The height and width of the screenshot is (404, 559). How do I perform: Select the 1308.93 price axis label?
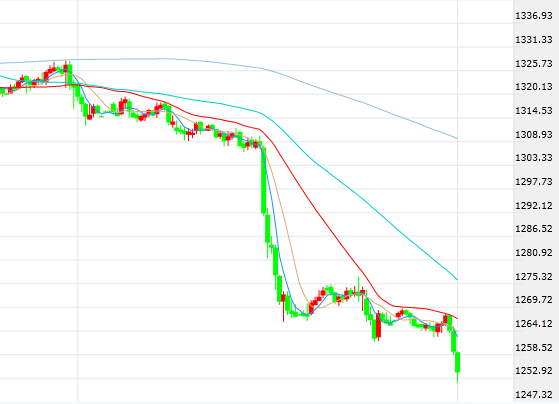(534, 134)
